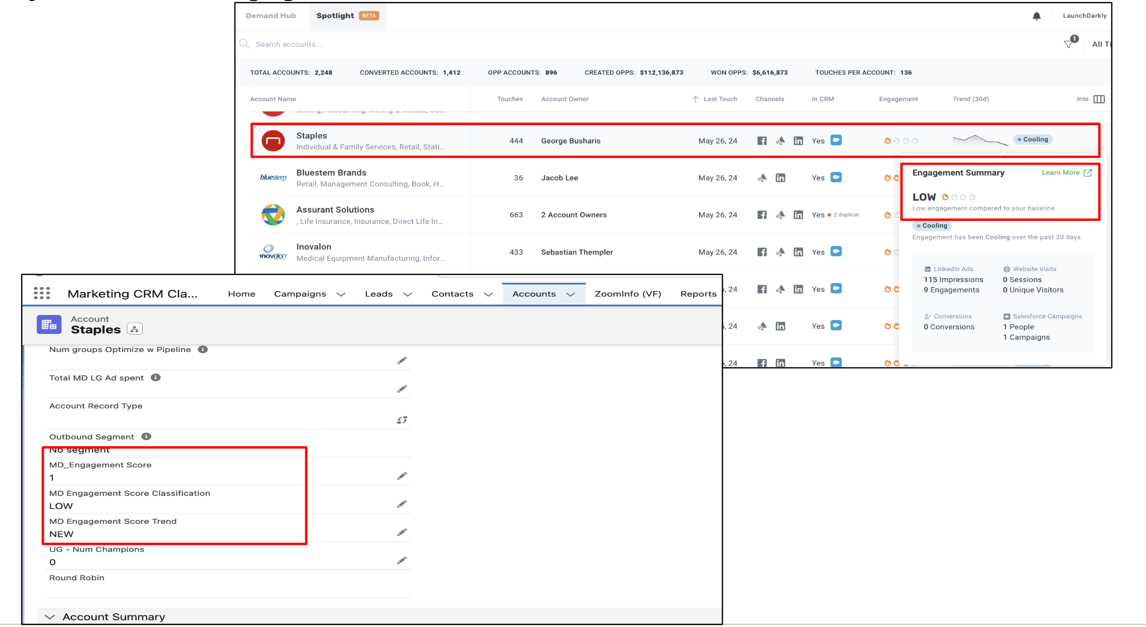This screenshot has width=1146, height=627.
Task: Click the account hierarchy icon beside Staples
Action: (x=135, y=329)
